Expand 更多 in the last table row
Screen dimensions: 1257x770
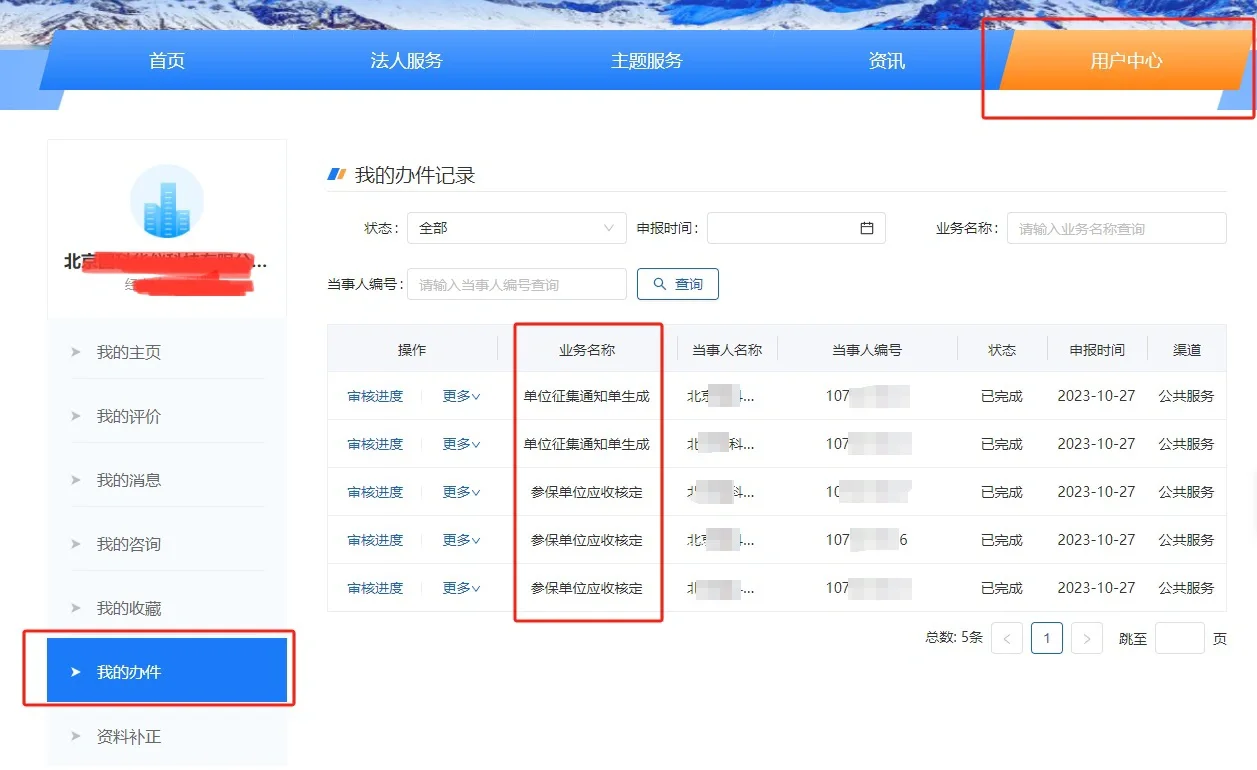(x=461, y=588)
